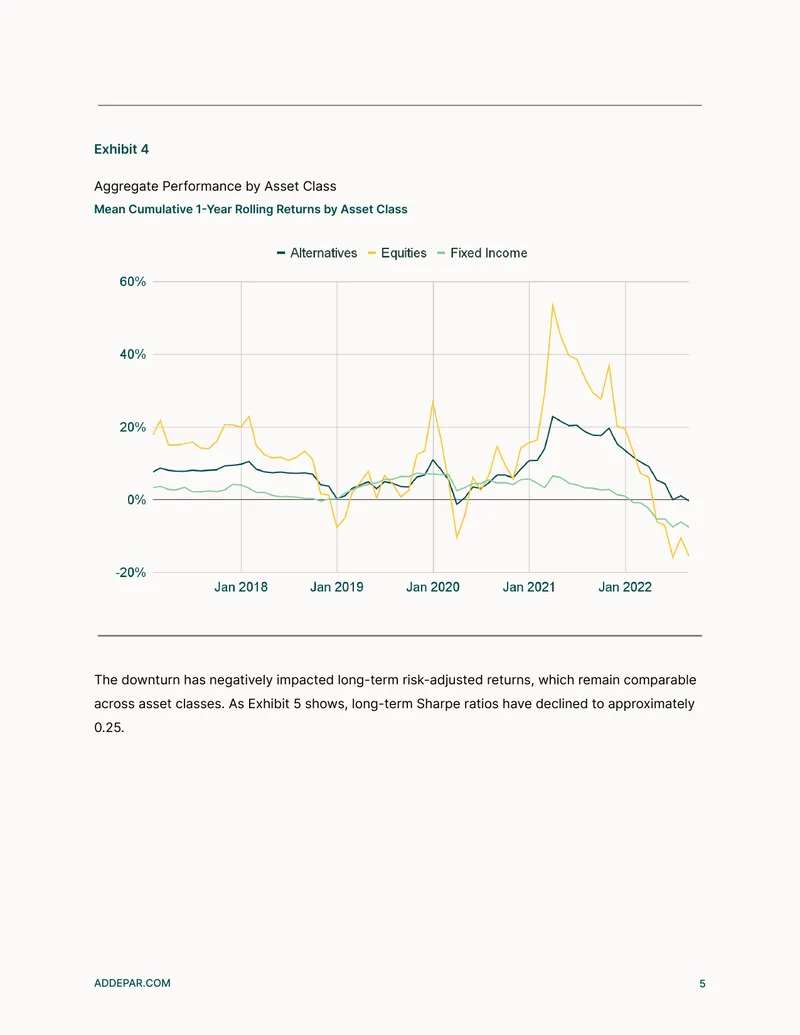Click the ADDEPAR.COM footer link
Viewport: 800px width, 1035px height.
point(132,983)
